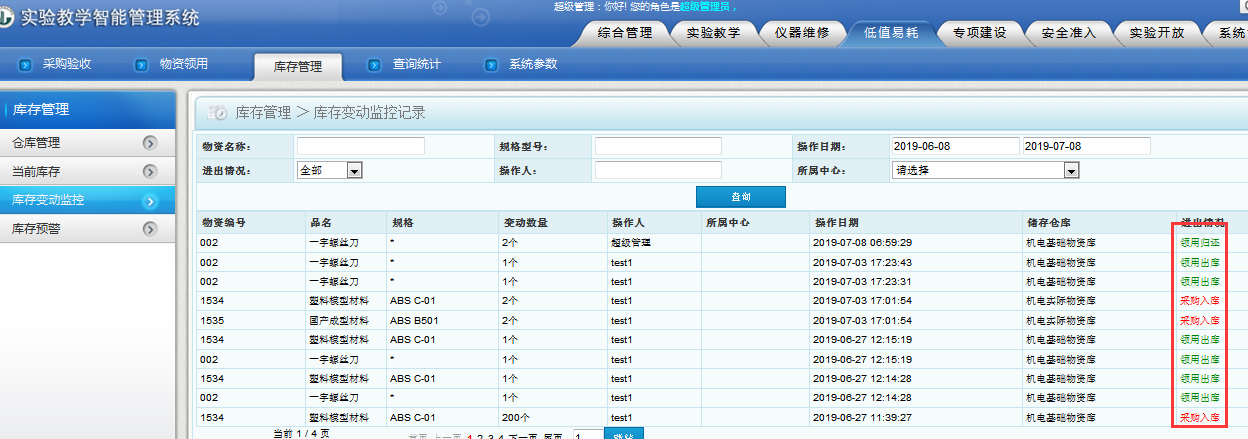Switch to the 实验教学 top tab

[714, 33]
